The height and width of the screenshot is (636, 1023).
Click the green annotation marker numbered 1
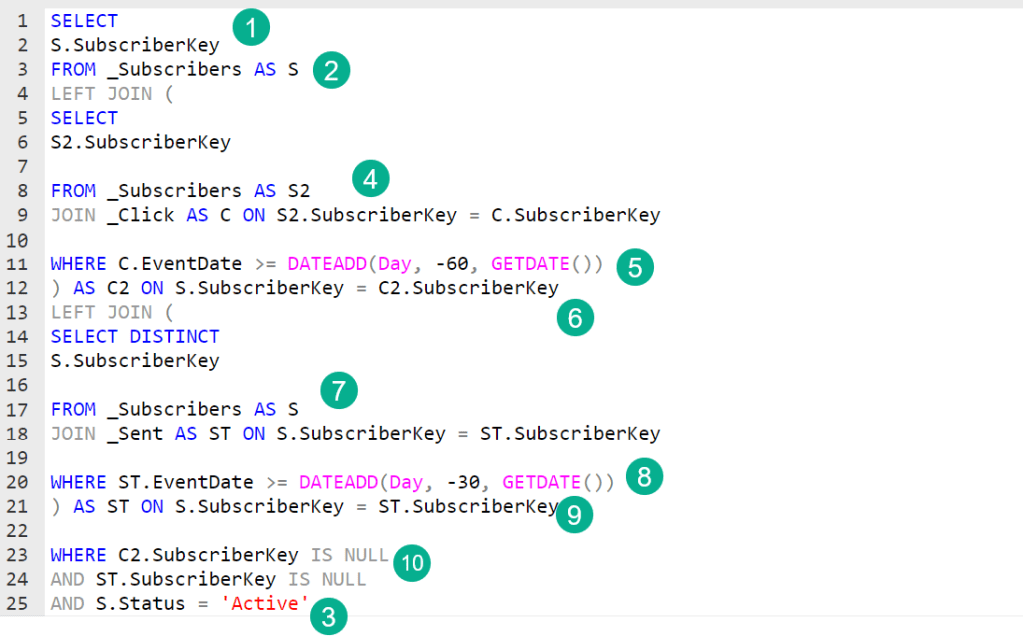(x=251, y=29)
